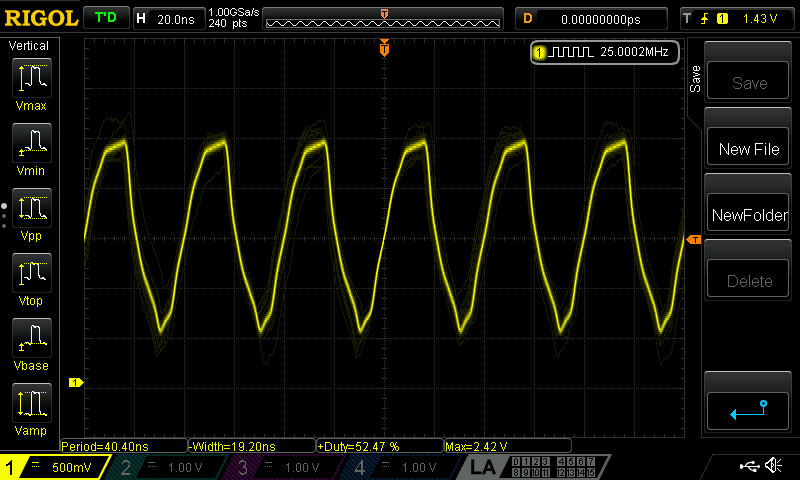Open the LA logic analyzer tab
Viewport: 800px width, 480px height.
click(x=482, y=467)
